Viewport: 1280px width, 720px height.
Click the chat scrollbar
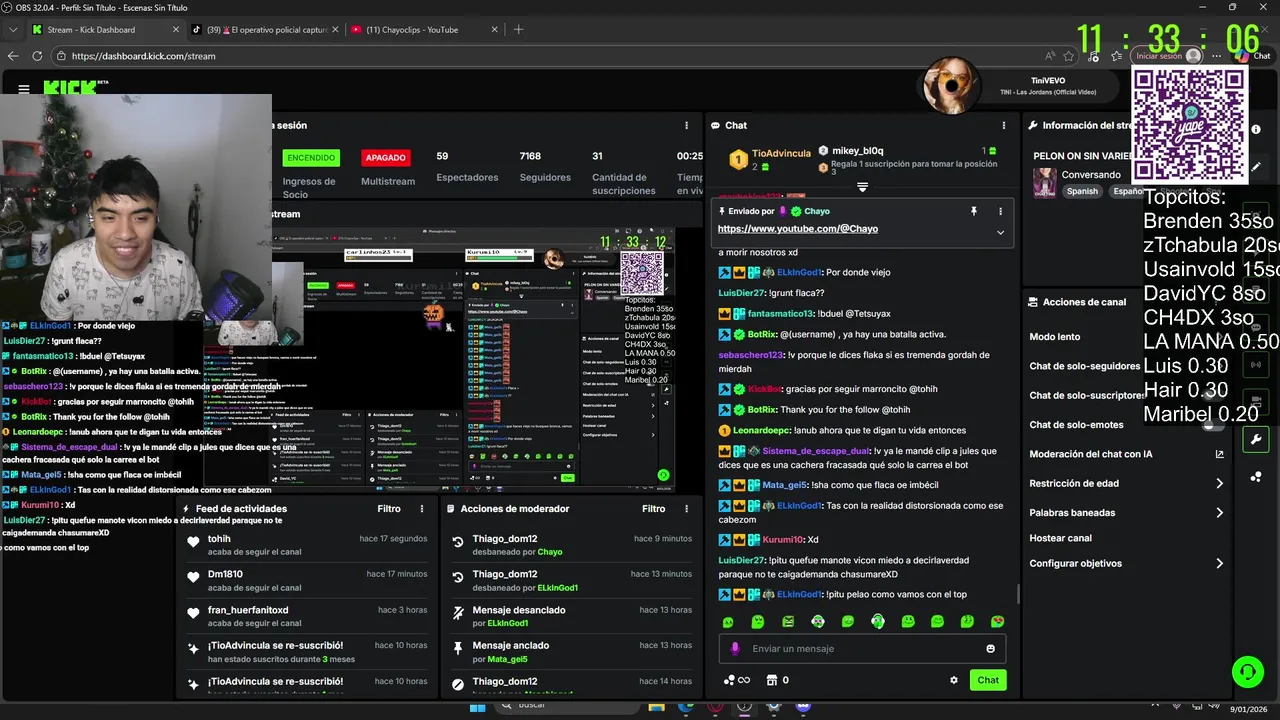[1018, 594]
